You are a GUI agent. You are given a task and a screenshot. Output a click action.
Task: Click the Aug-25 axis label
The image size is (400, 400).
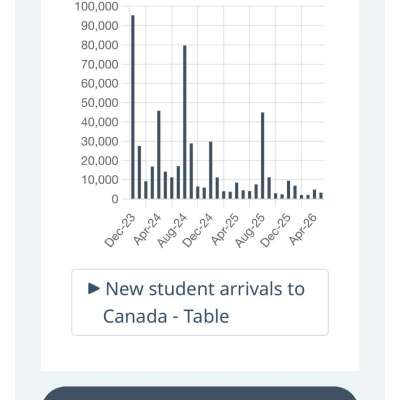pos(250,231)
